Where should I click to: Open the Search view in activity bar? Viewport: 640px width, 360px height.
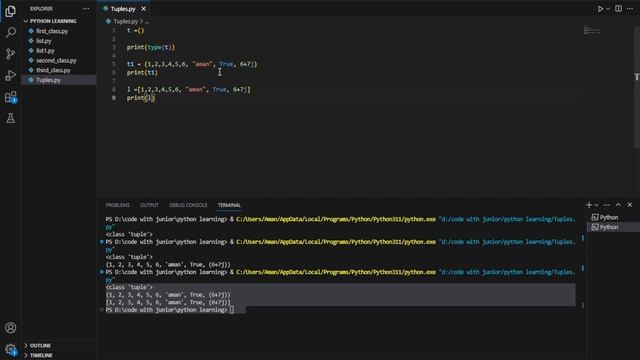coord(11,32)
